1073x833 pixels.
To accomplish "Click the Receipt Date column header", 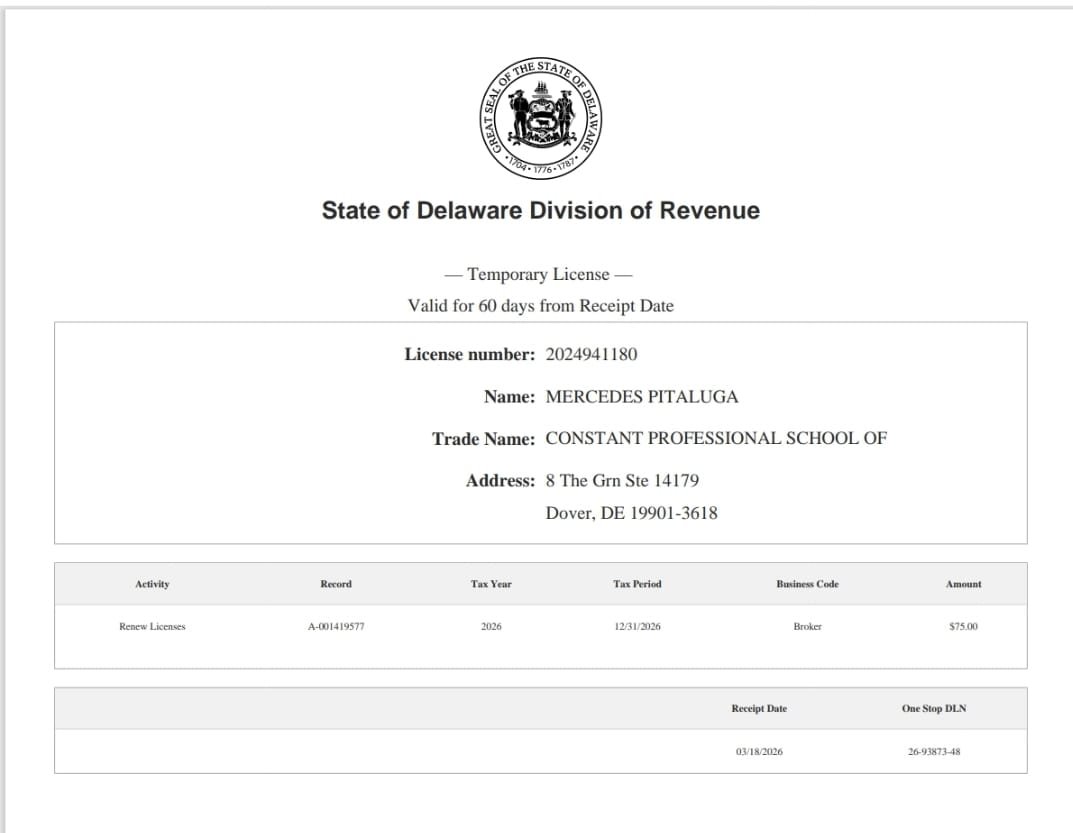I will (x=759, y=709).
